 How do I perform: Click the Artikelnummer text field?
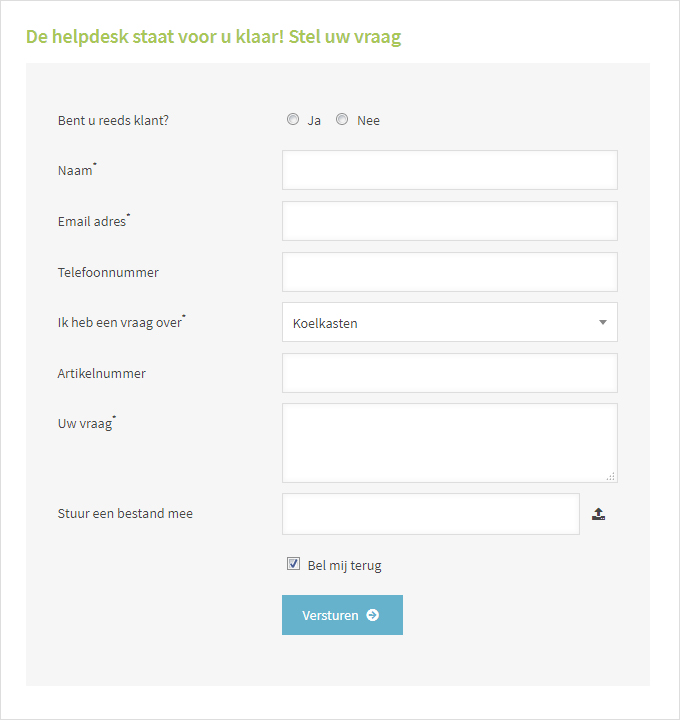coord(450,373)
